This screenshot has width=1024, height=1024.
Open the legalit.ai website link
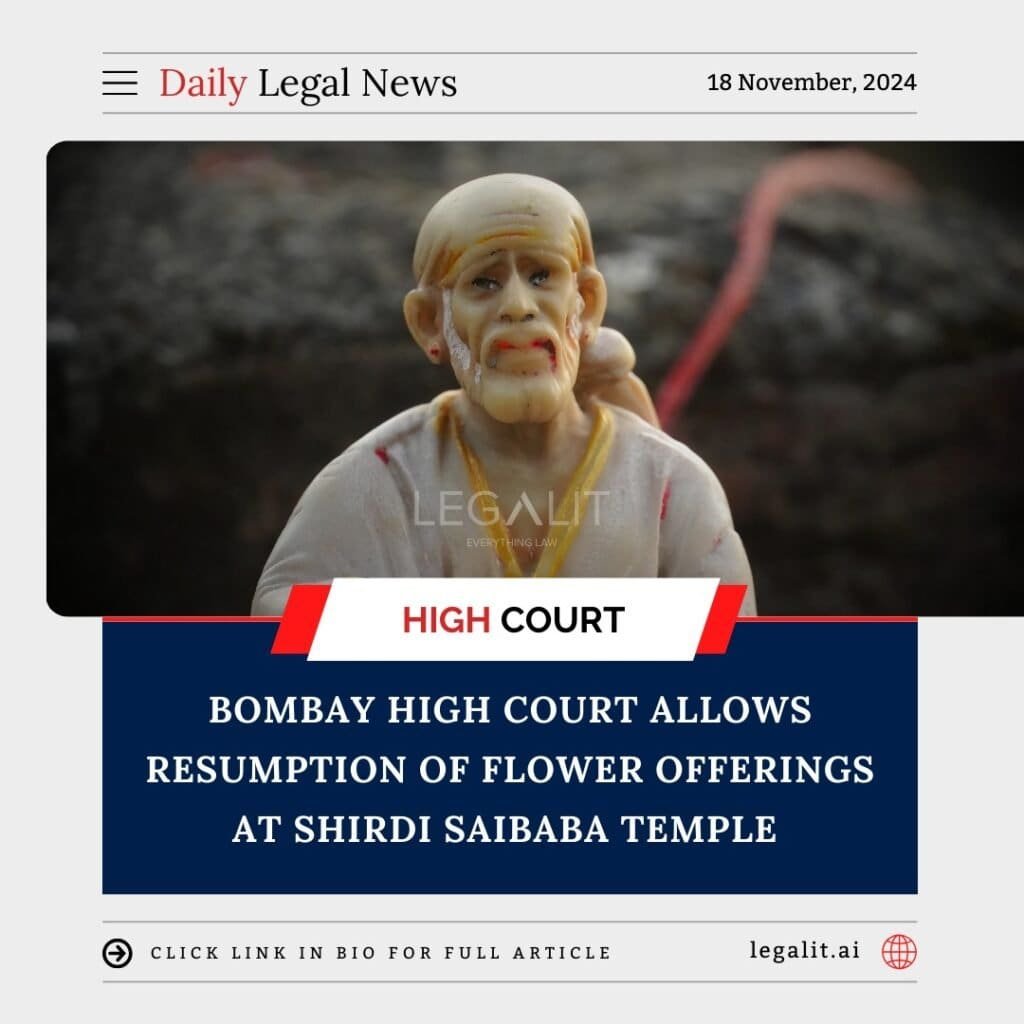pos(804,950)
